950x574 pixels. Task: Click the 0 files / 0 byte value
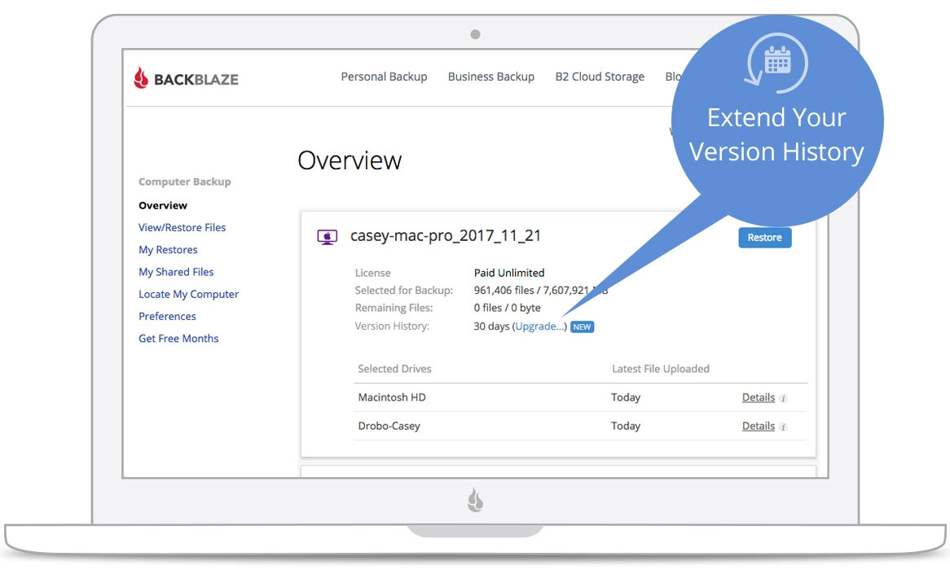click(507, 308)
